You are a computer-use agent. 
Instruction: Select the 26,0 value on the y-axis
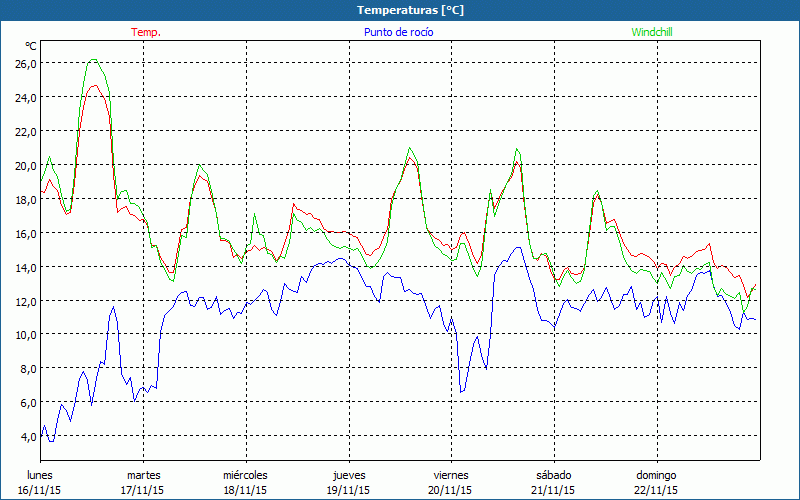click(x=25, y=63)
